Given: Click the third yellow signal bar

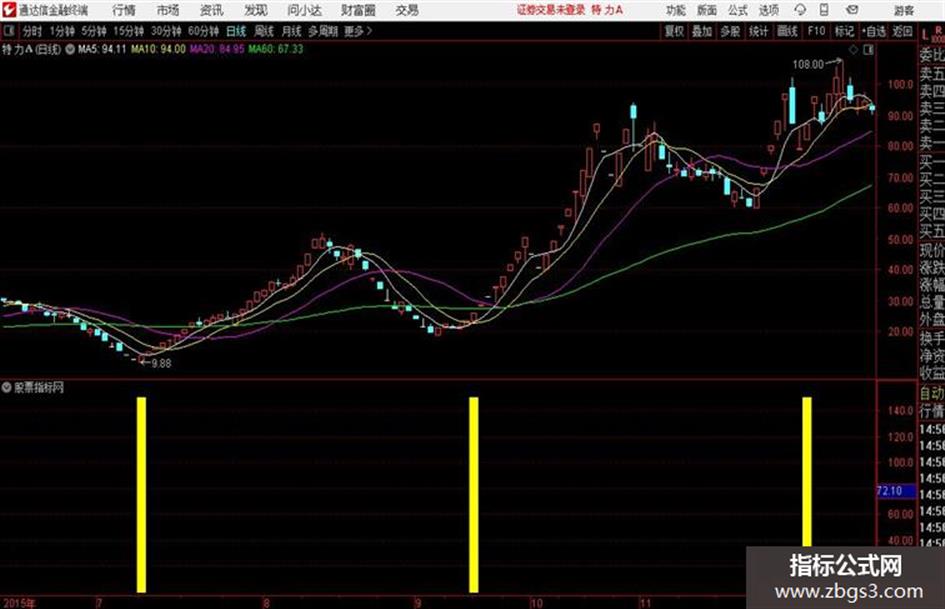Looking at the screenshot, I should tap(807, 472).
